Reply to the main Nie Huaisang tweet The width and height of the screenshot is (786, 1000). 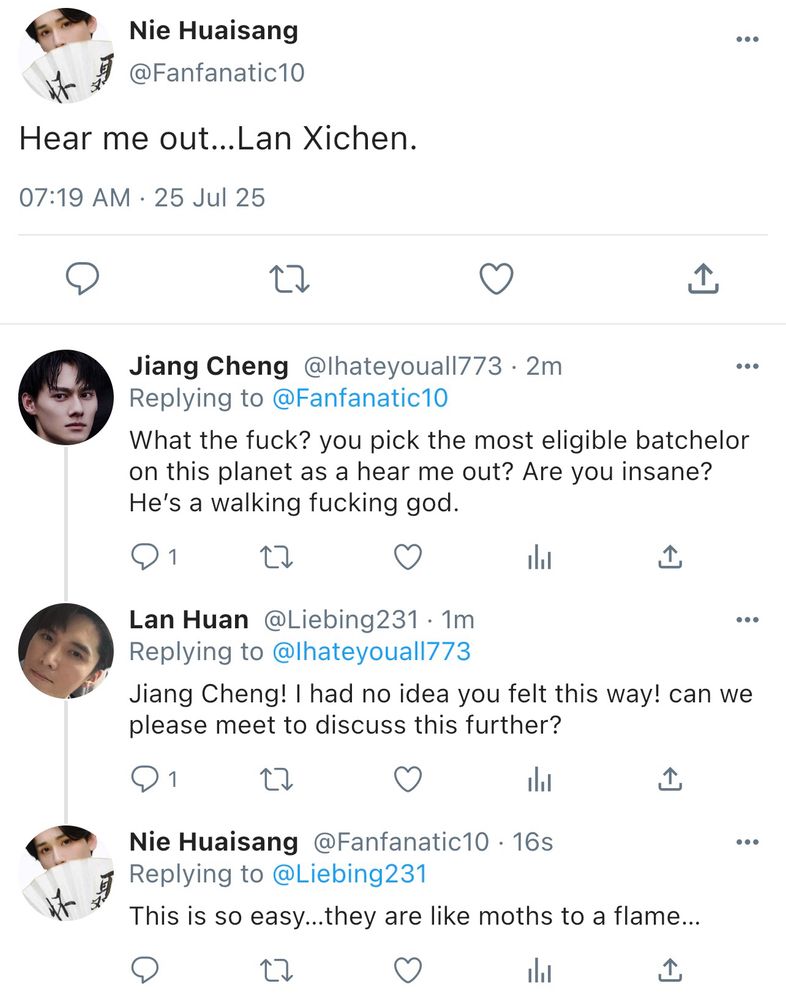point(83,279)
